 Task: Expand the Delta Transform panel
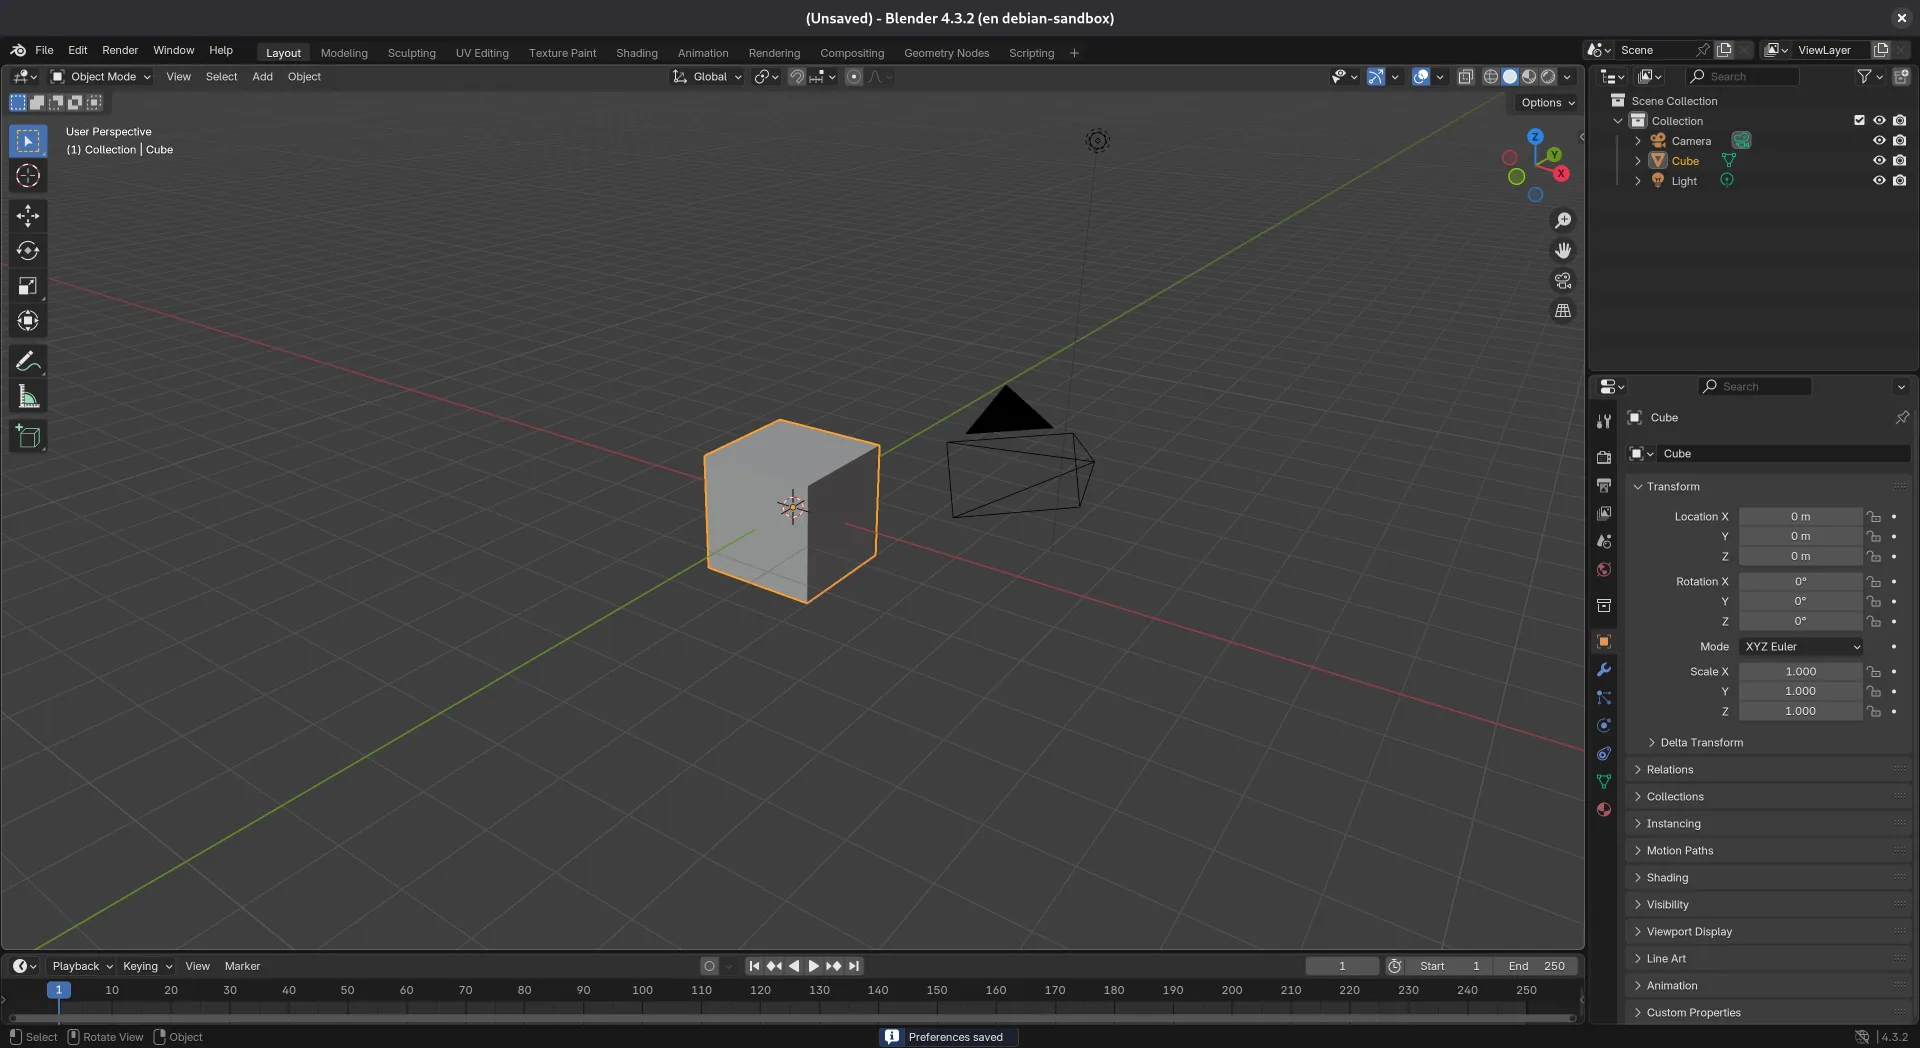tap(1701, 743)
